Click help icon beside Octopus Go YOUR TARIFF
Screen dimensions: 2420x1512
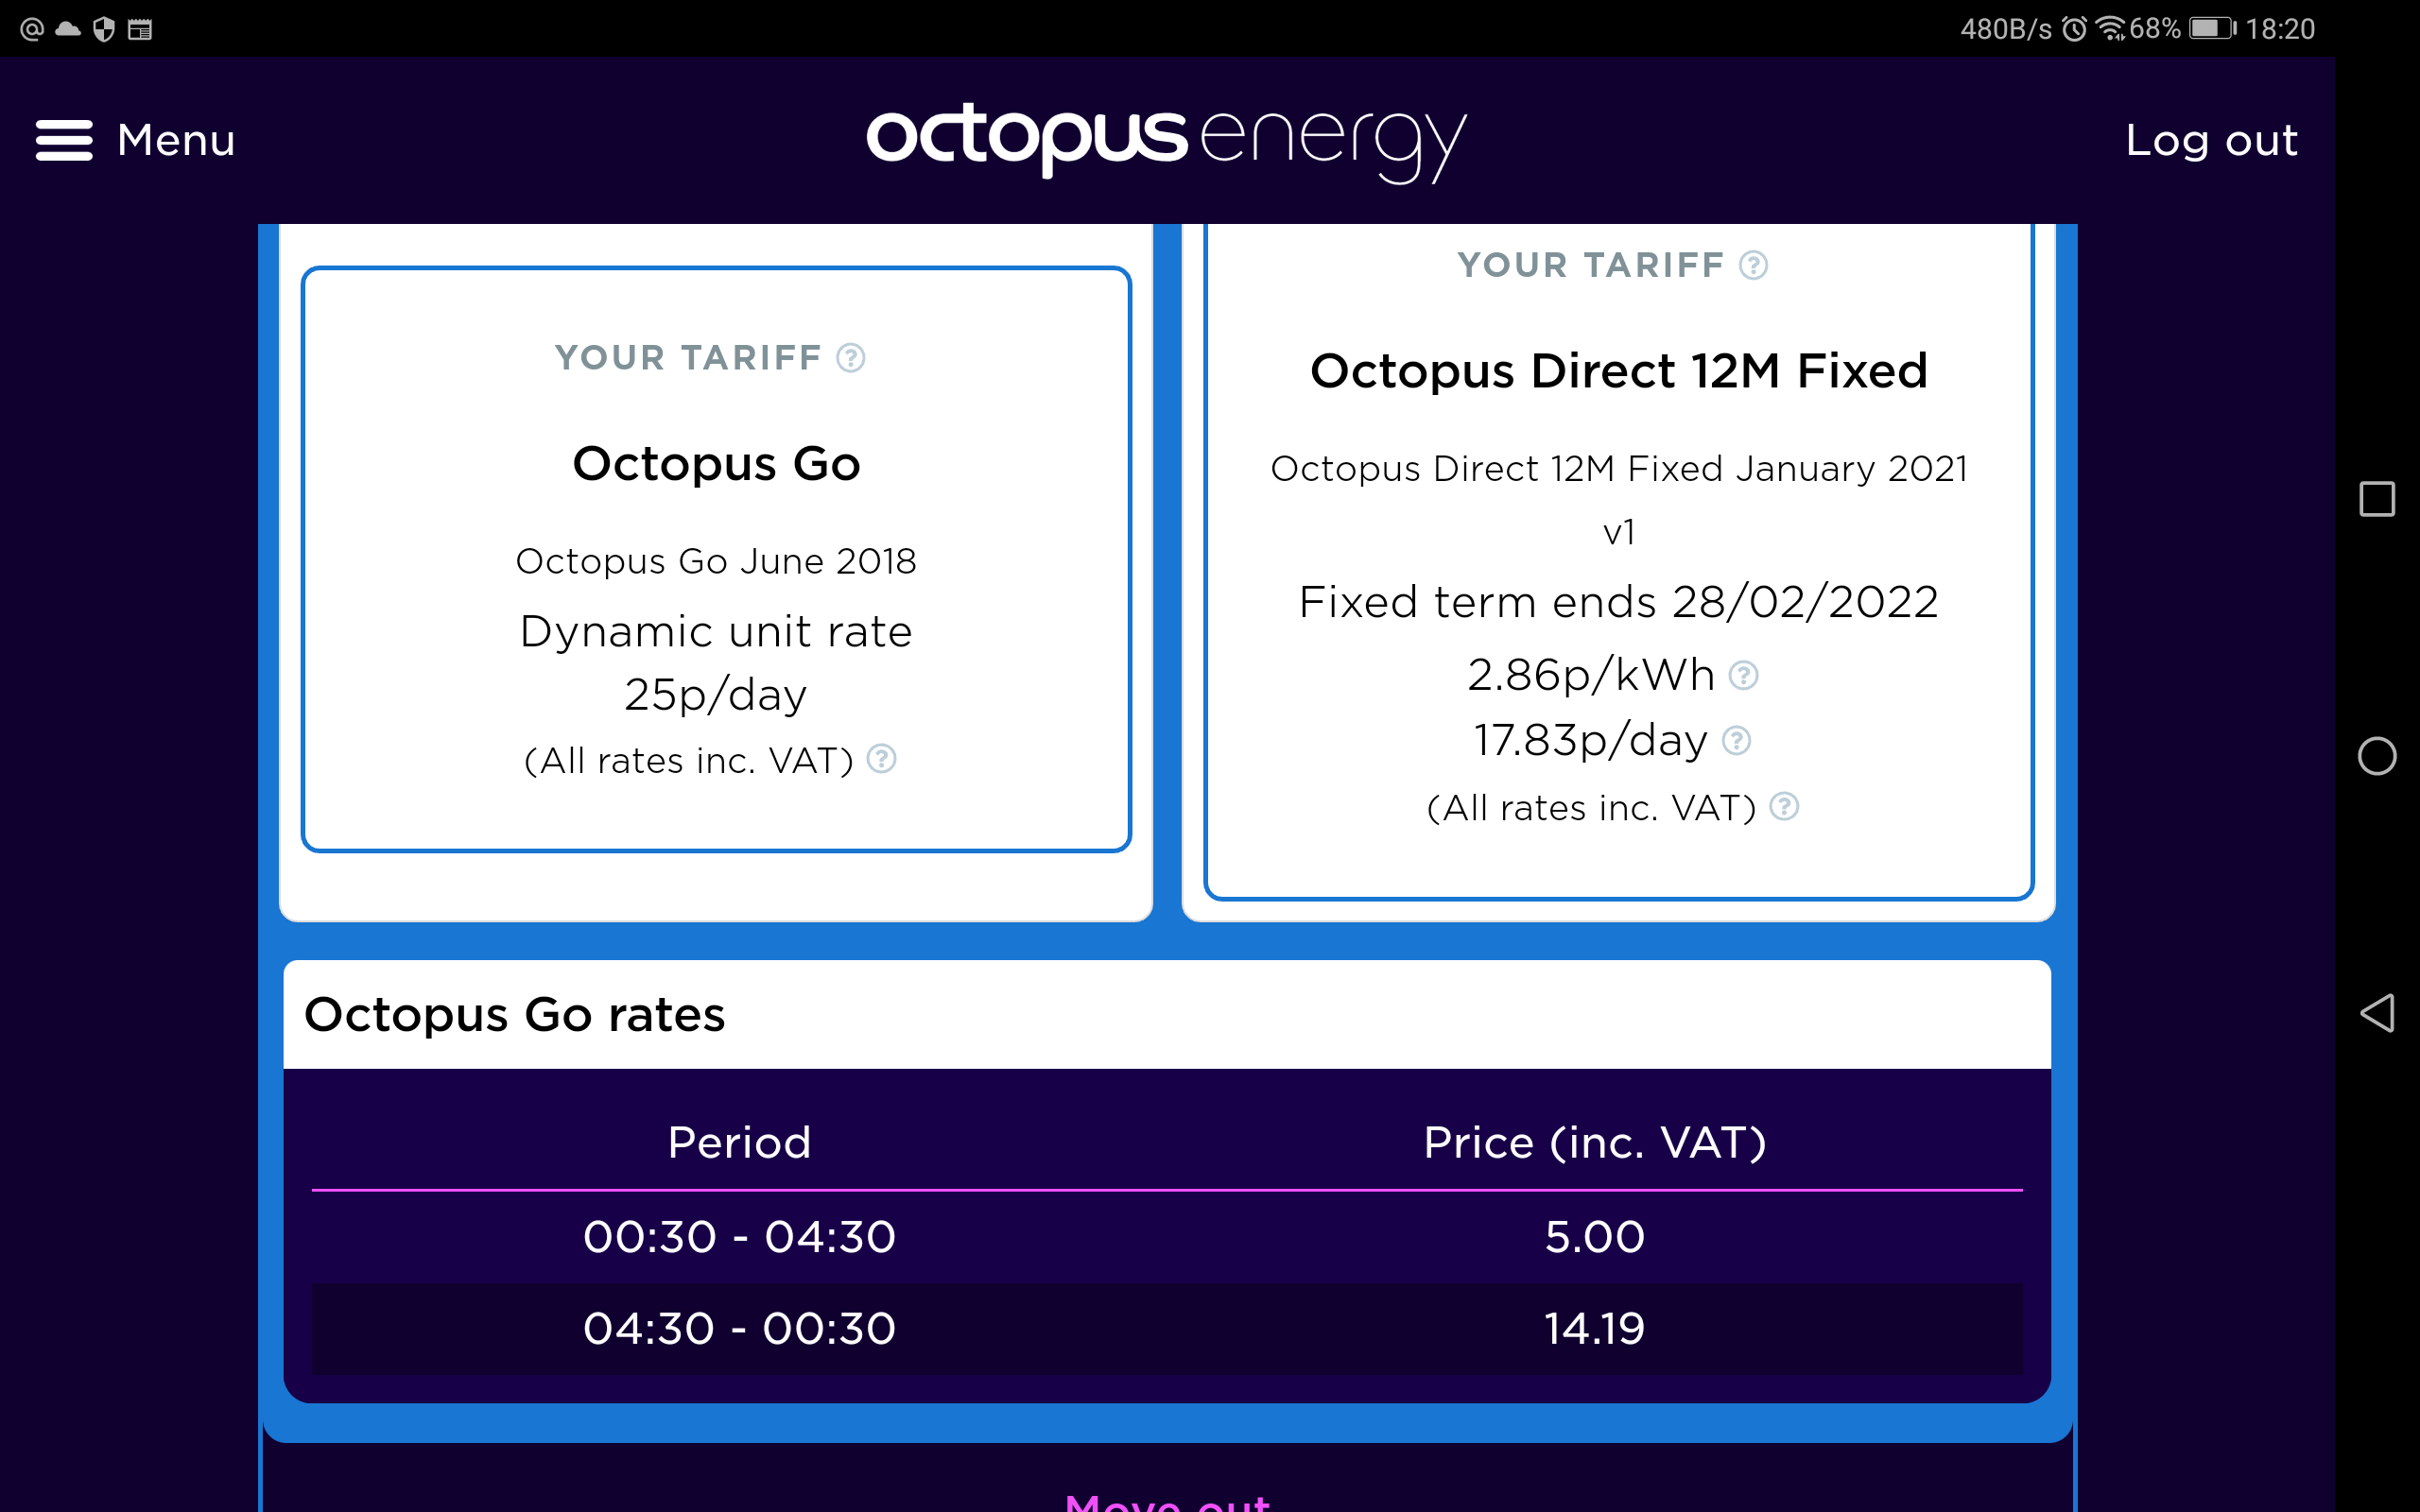(x=851, y=358)
